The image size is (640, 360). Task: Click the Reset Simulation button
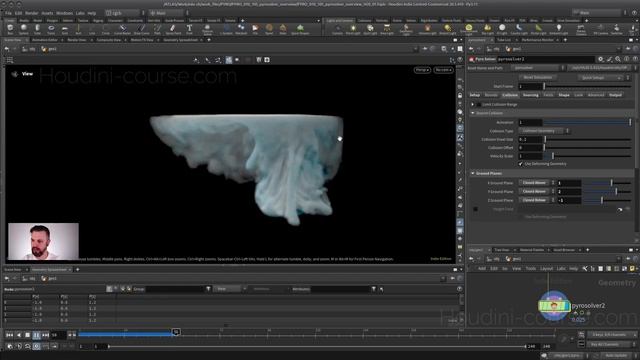[x=538, y=78]
